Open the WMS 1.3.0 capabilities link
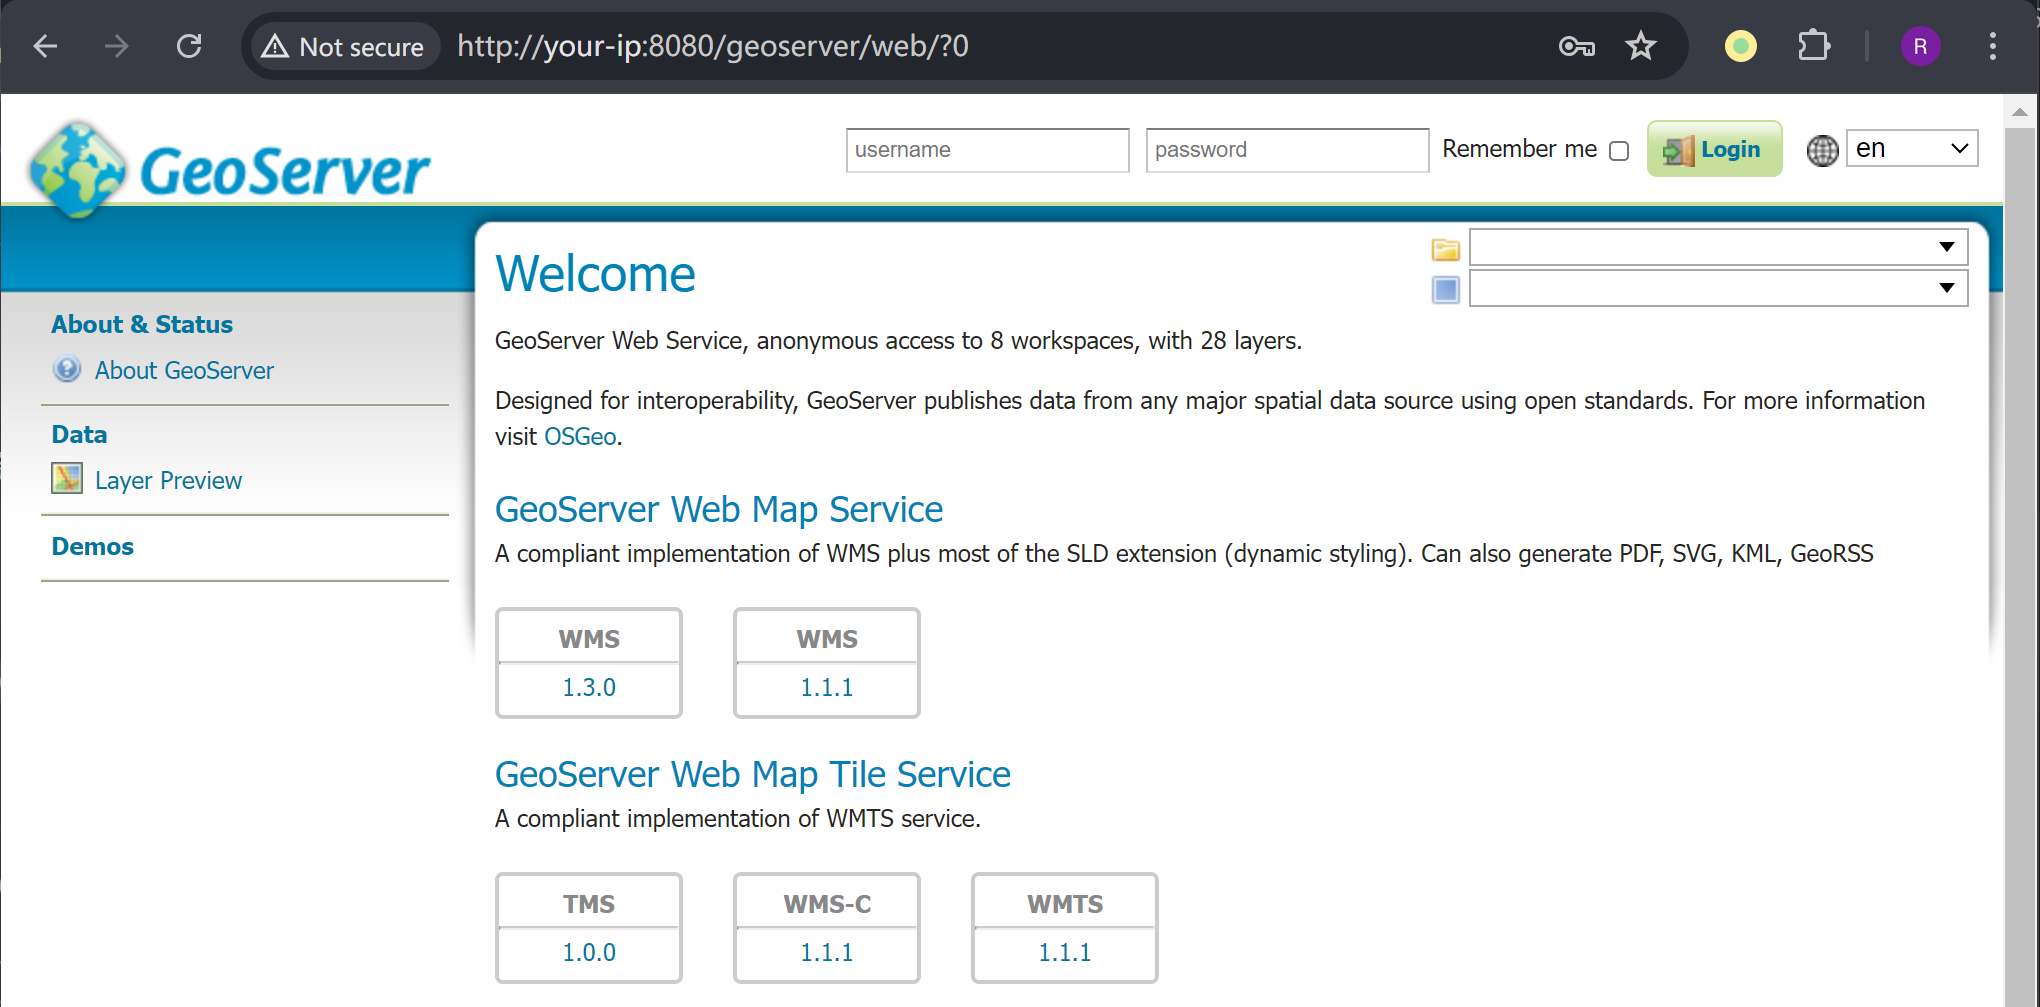The width and height of the screenshot is (2040, 1007). pos(588,688)
